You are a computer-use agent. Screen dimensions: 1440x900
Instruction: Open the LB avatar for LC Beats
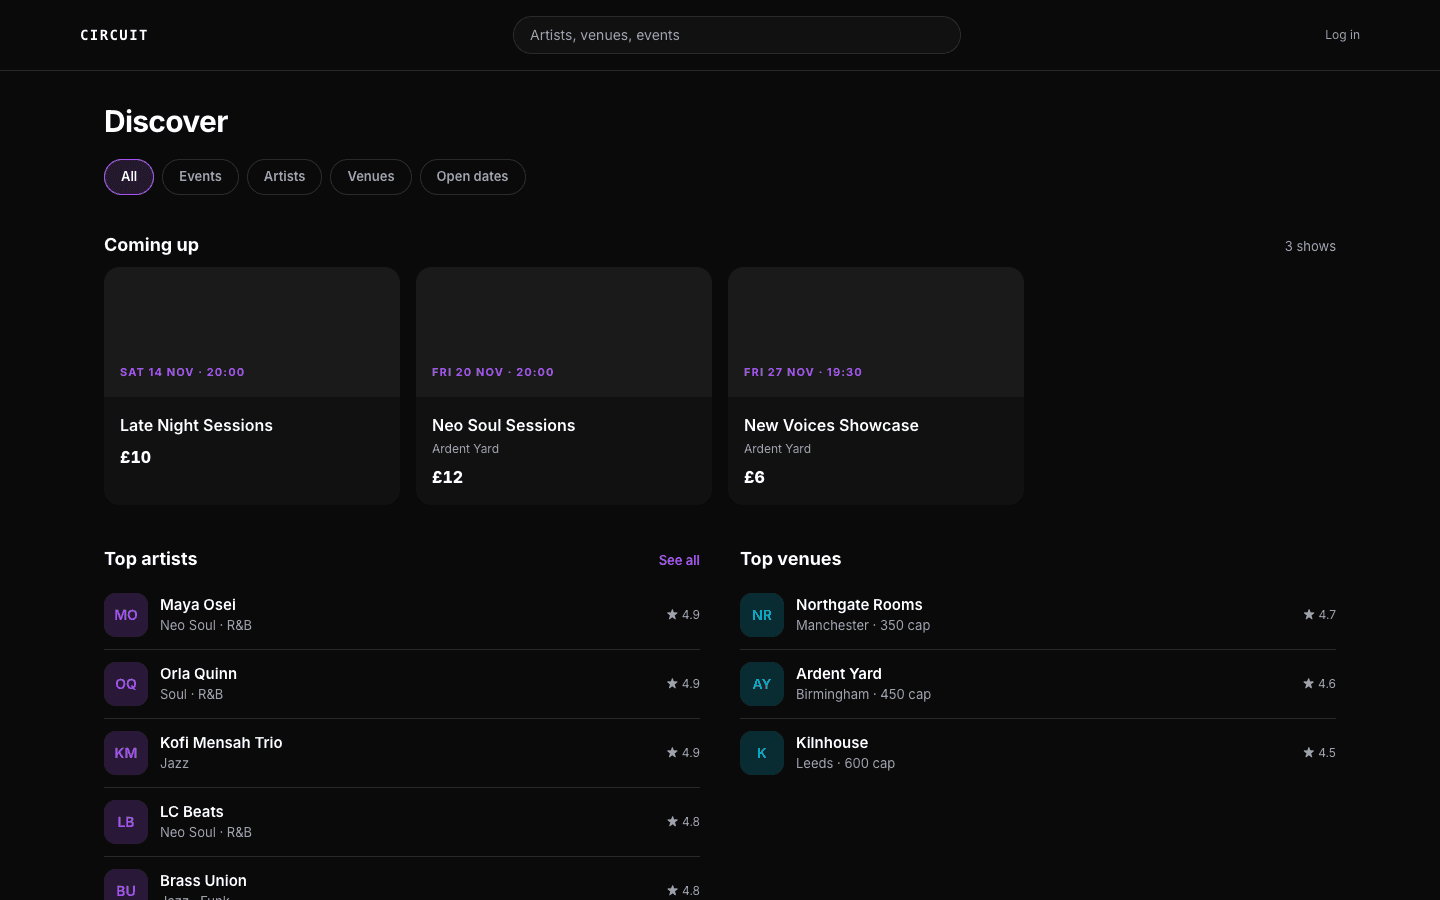[x=126, y=822]
